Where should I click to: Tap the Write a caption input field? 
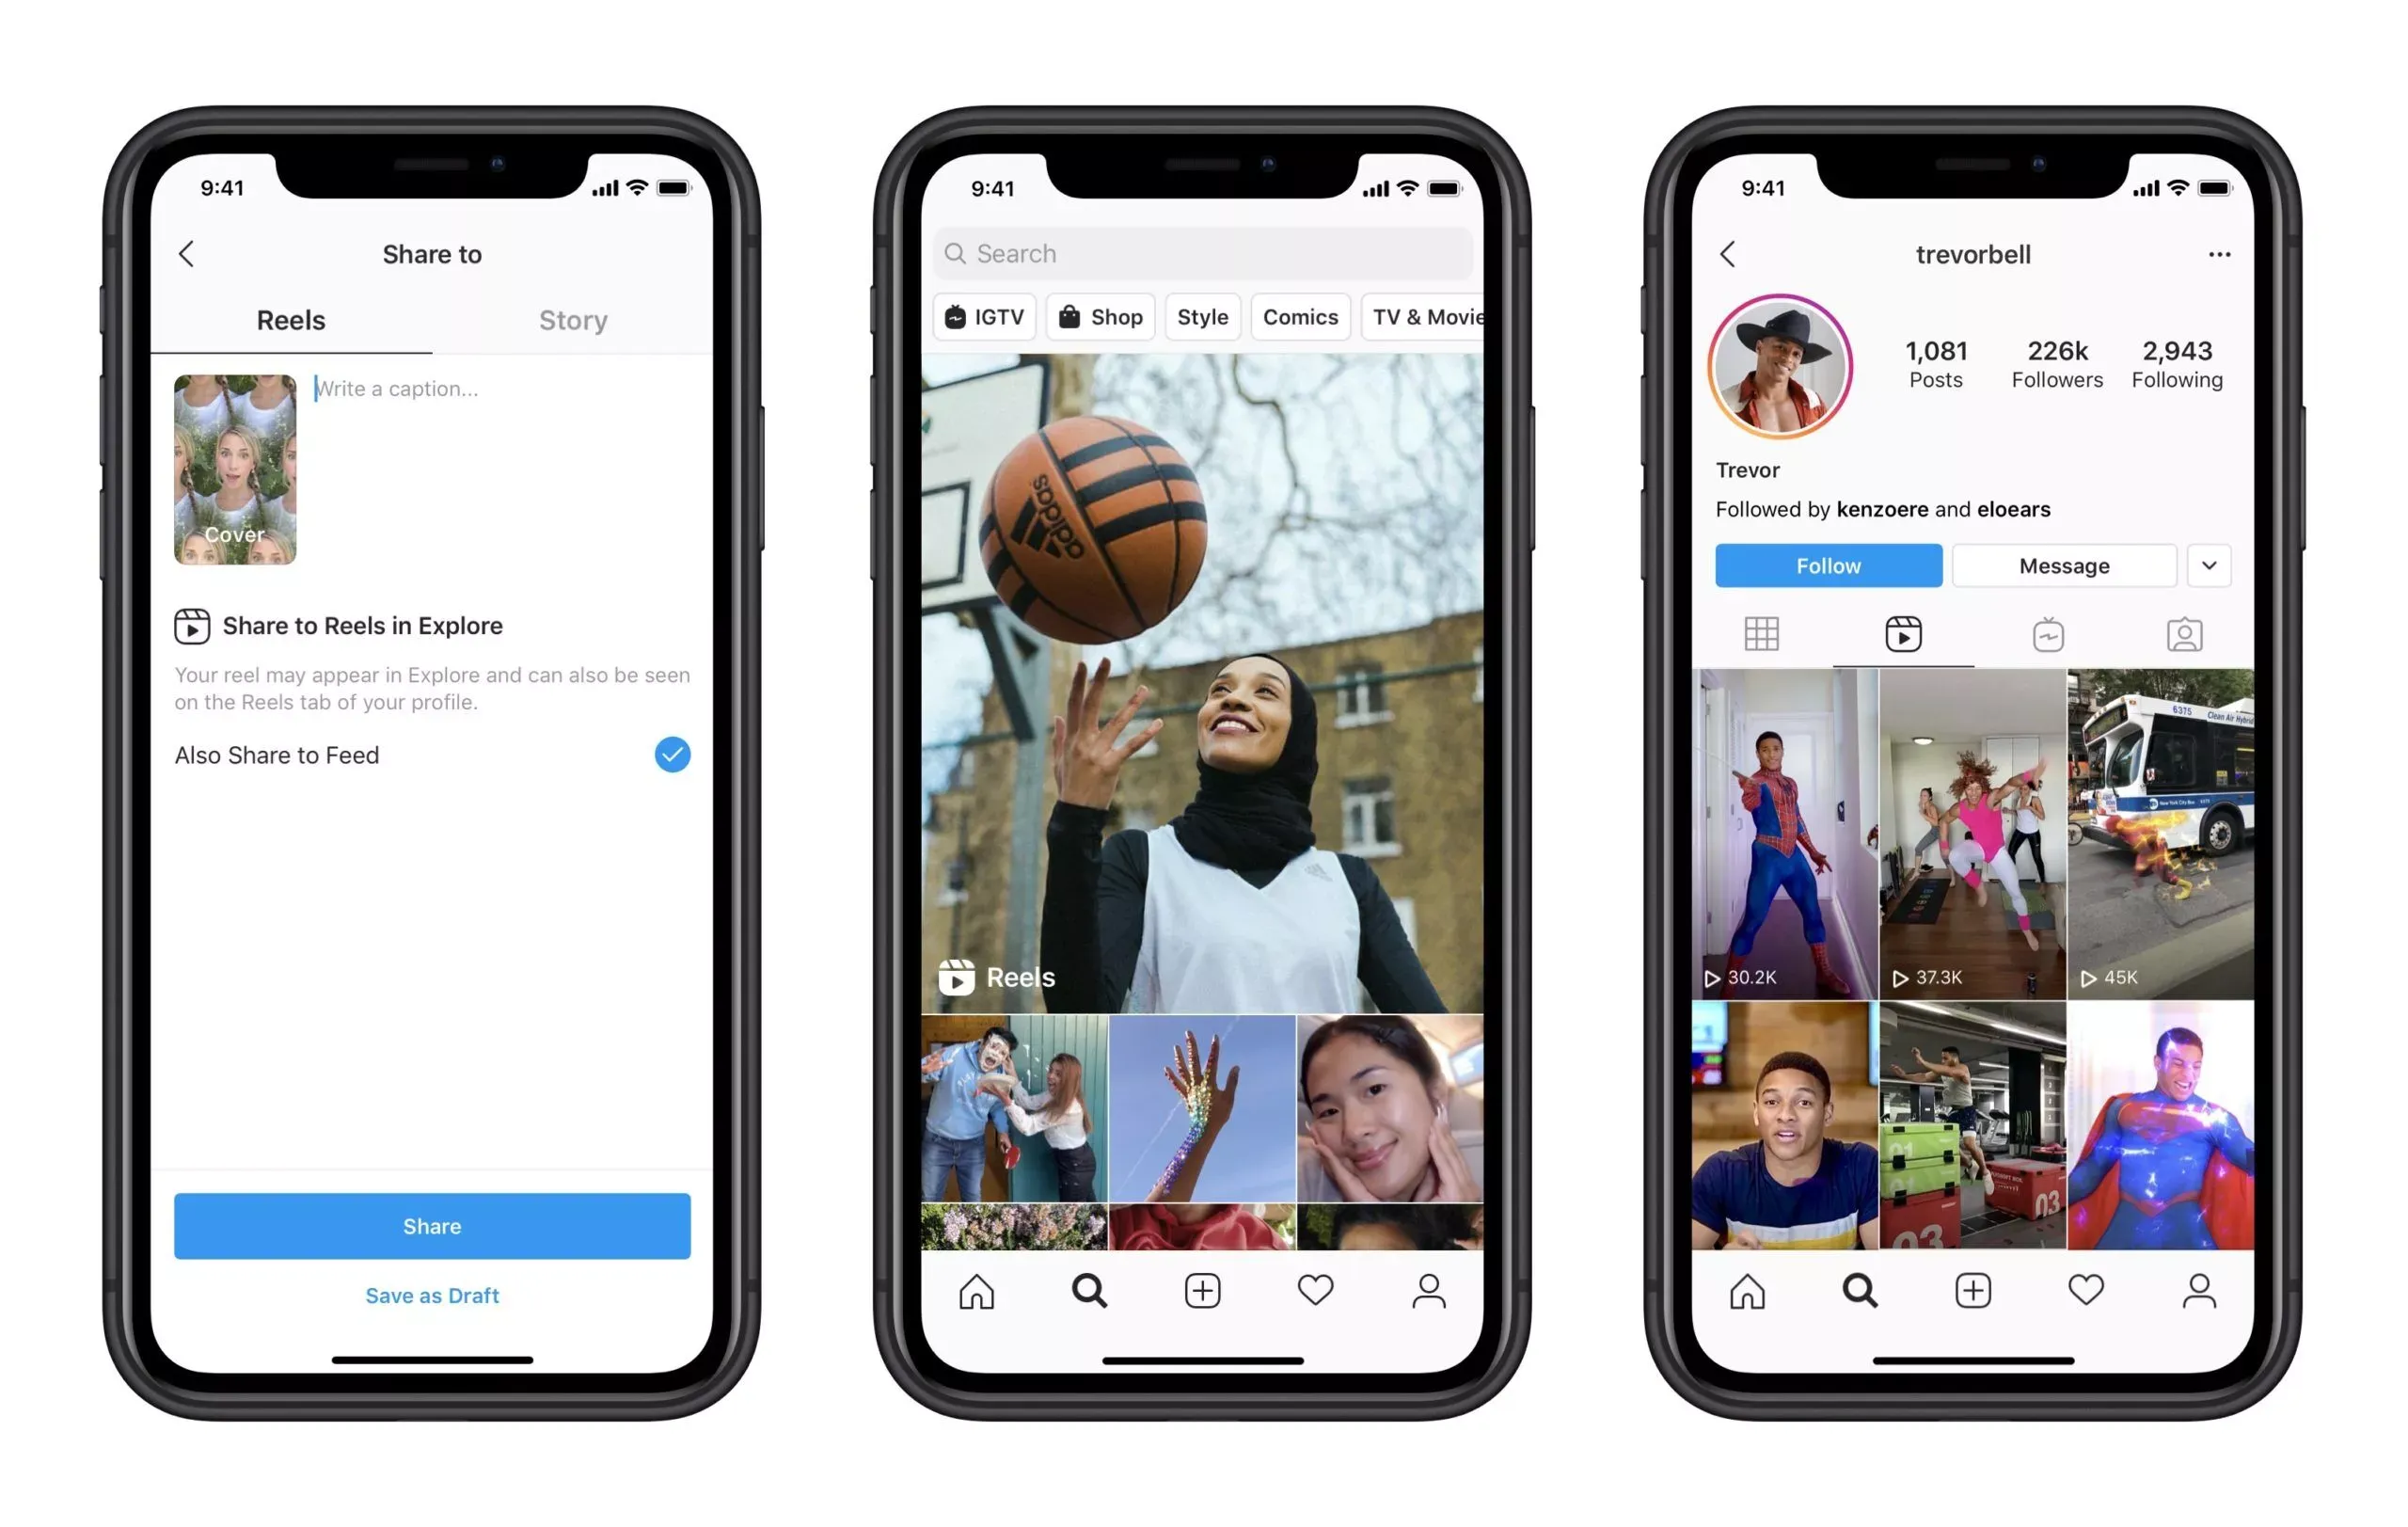point(490,391)
